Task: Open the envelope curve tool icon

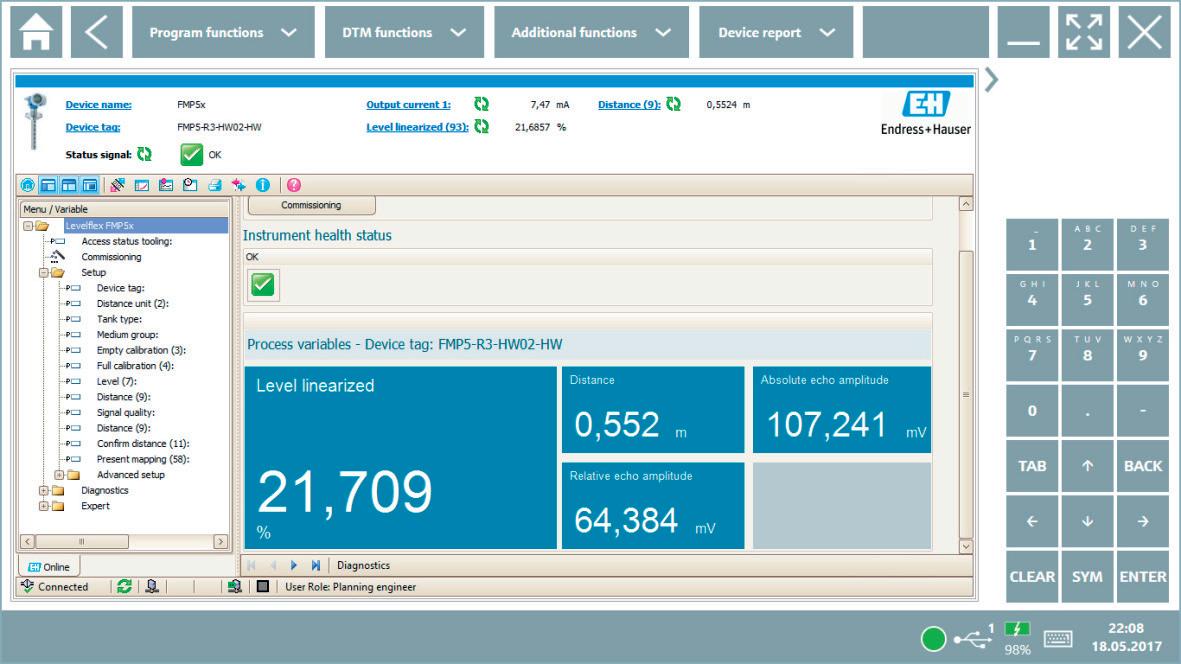Action: [x=117, y=184]
